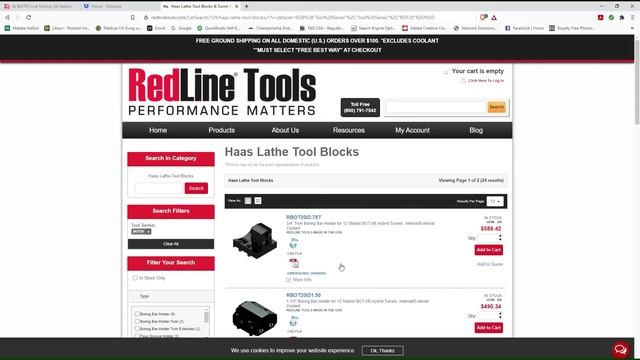Open the Adobe Creative Cloud bookmark
Image resolution: width=640 pixels, height=360 pixels.
click(x=424, y=28)
